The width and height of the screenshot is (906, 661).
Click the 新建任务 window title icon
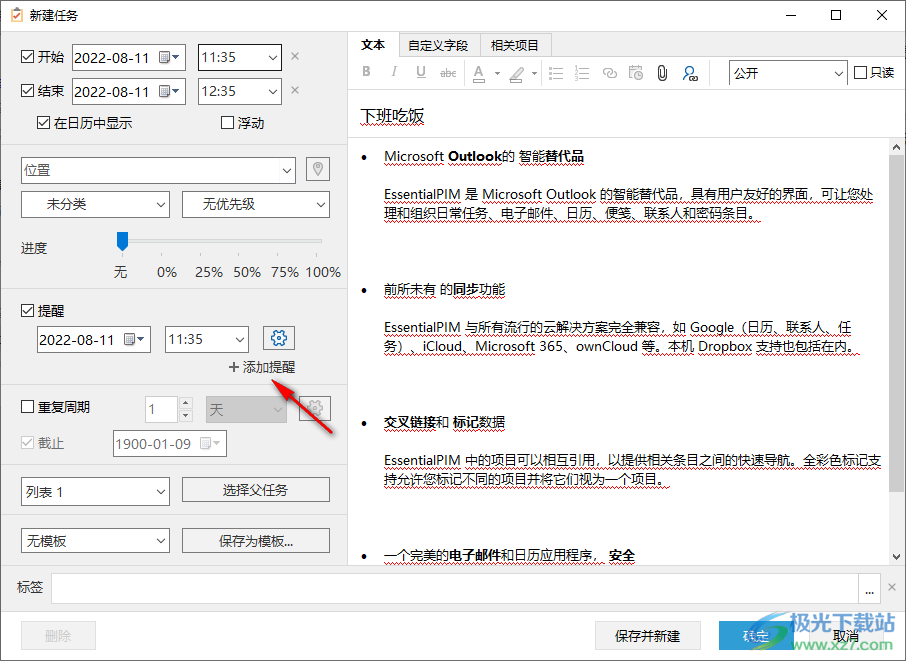click(17, 15)
